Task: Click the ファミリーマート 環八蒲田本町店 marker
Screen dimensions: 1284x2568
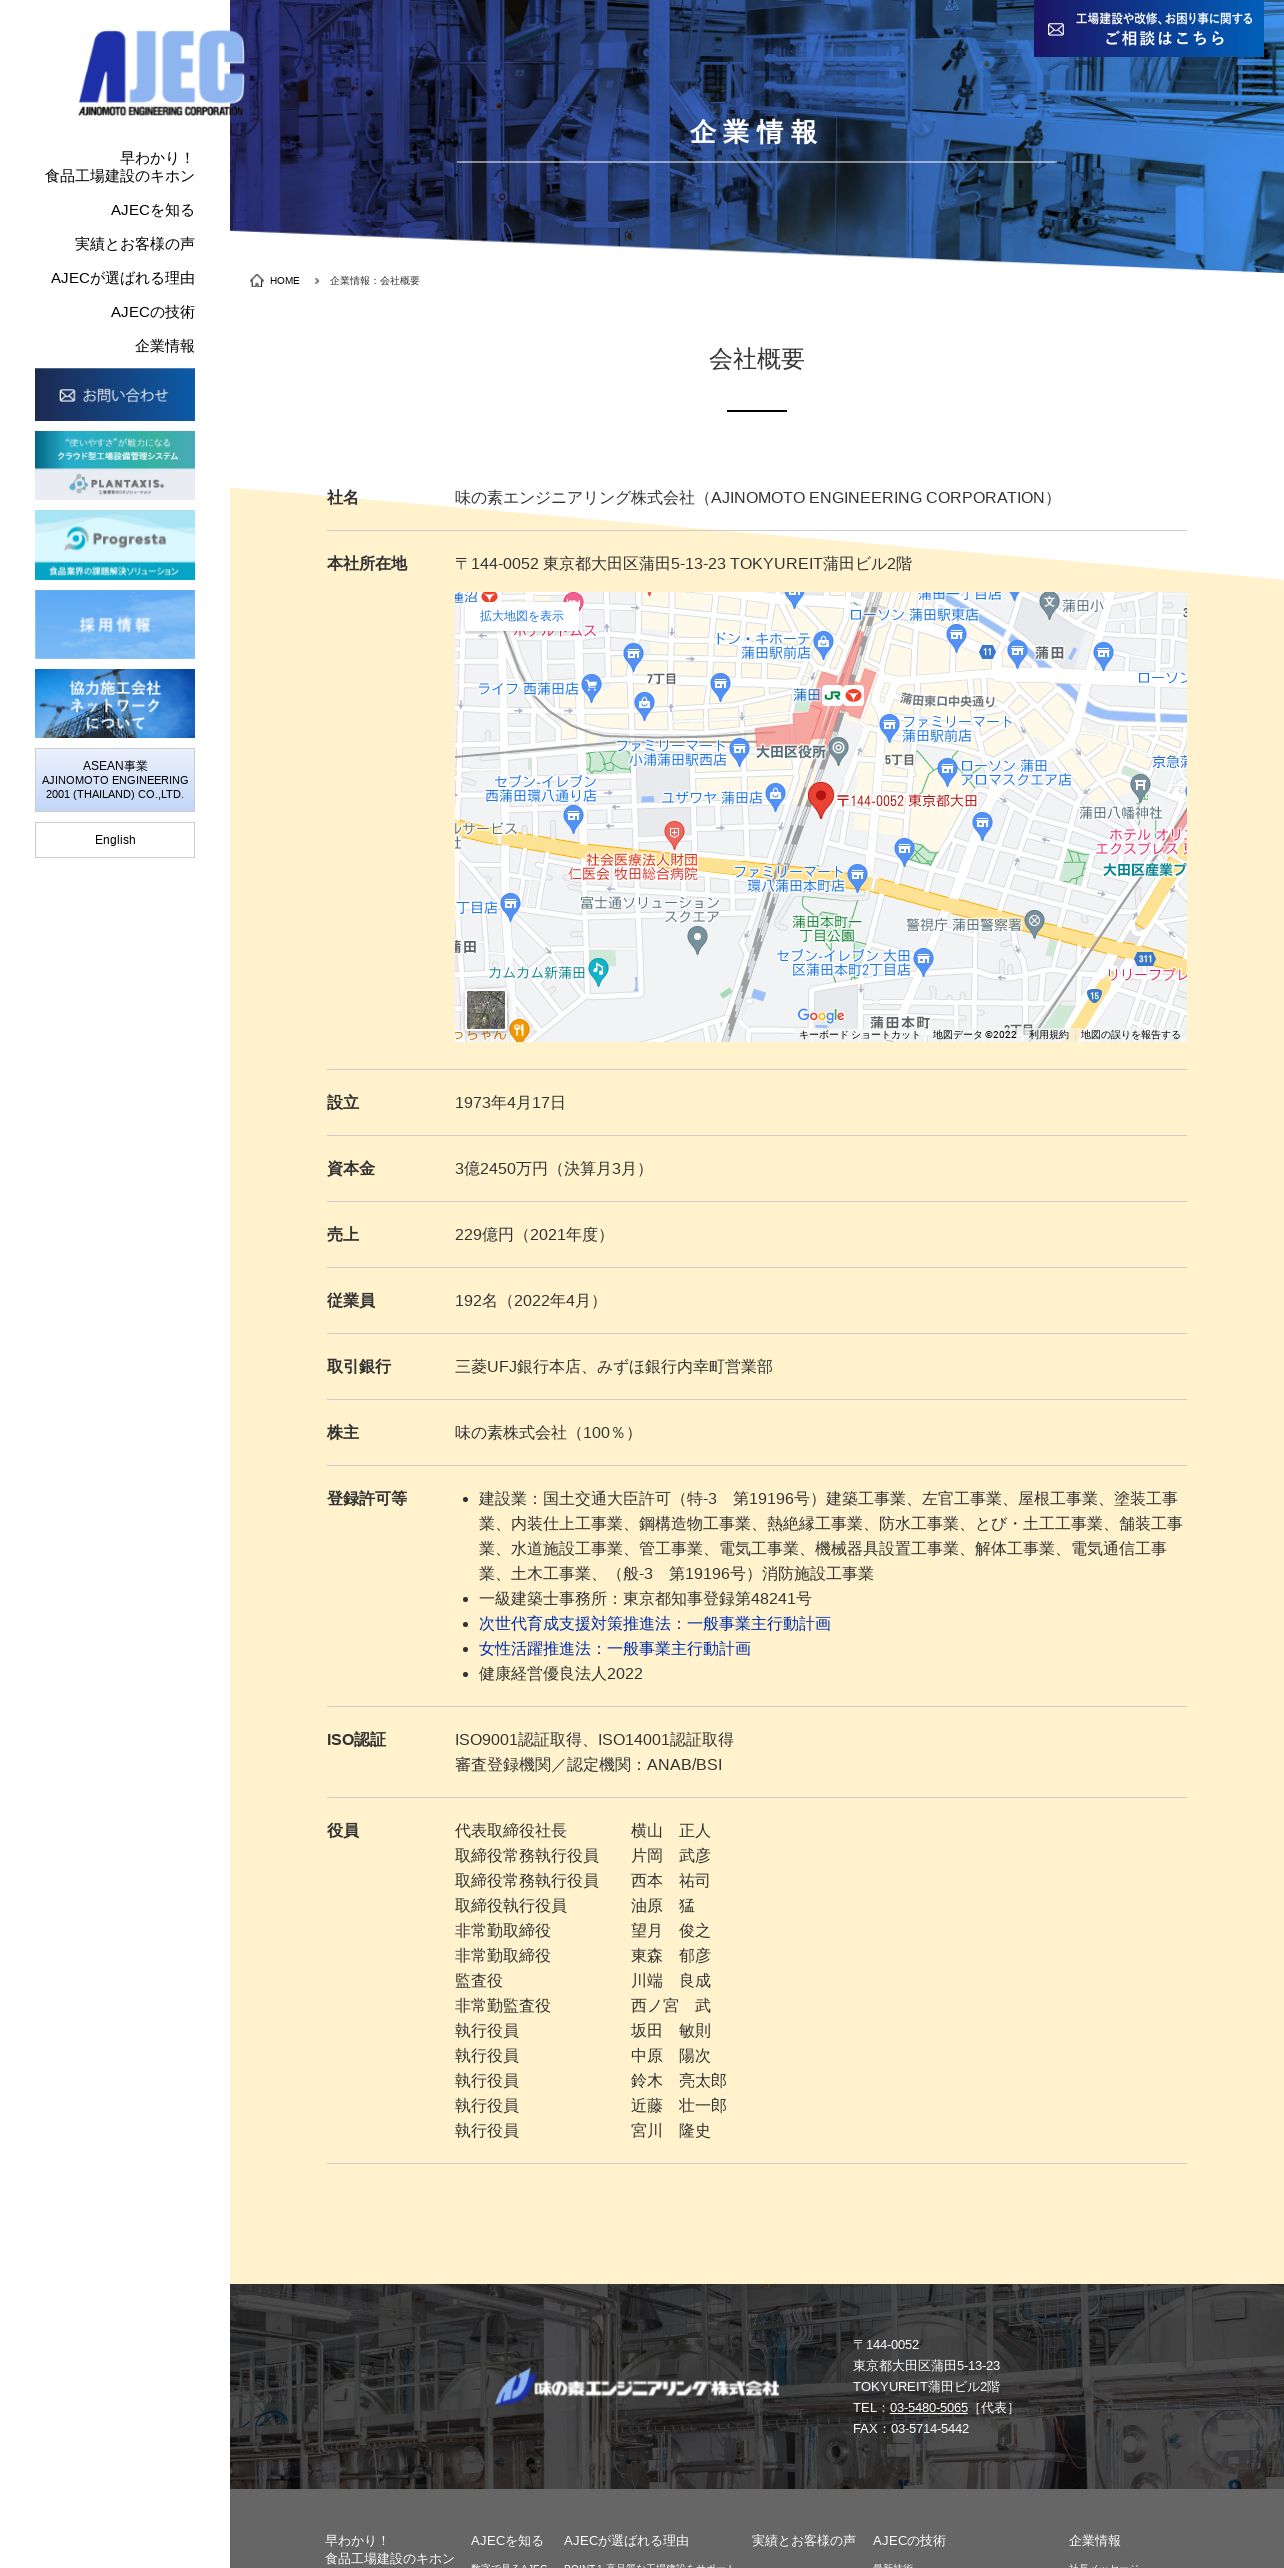Action: (857, 877)
